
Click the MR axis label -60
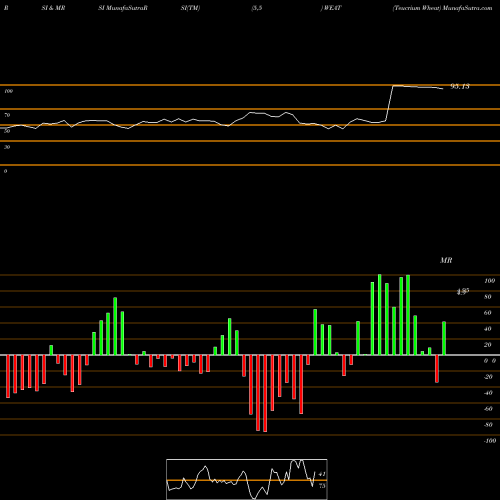(x=488, y=409)
